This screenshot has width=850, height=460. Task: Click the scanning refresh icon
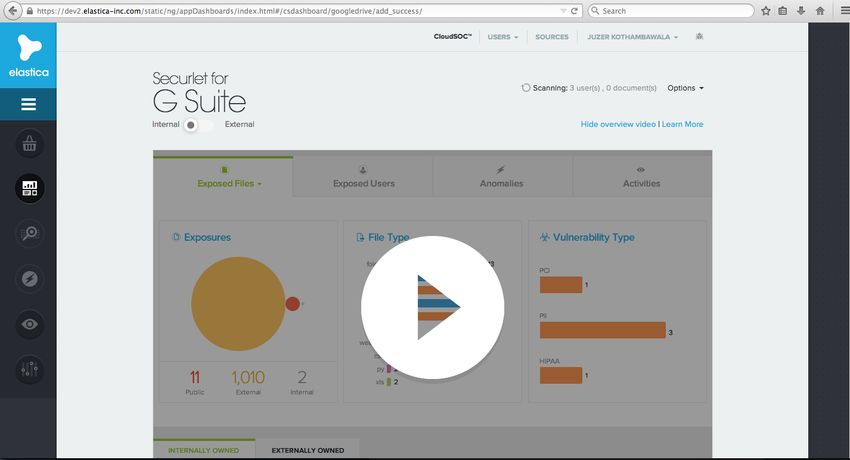(525, 87)
